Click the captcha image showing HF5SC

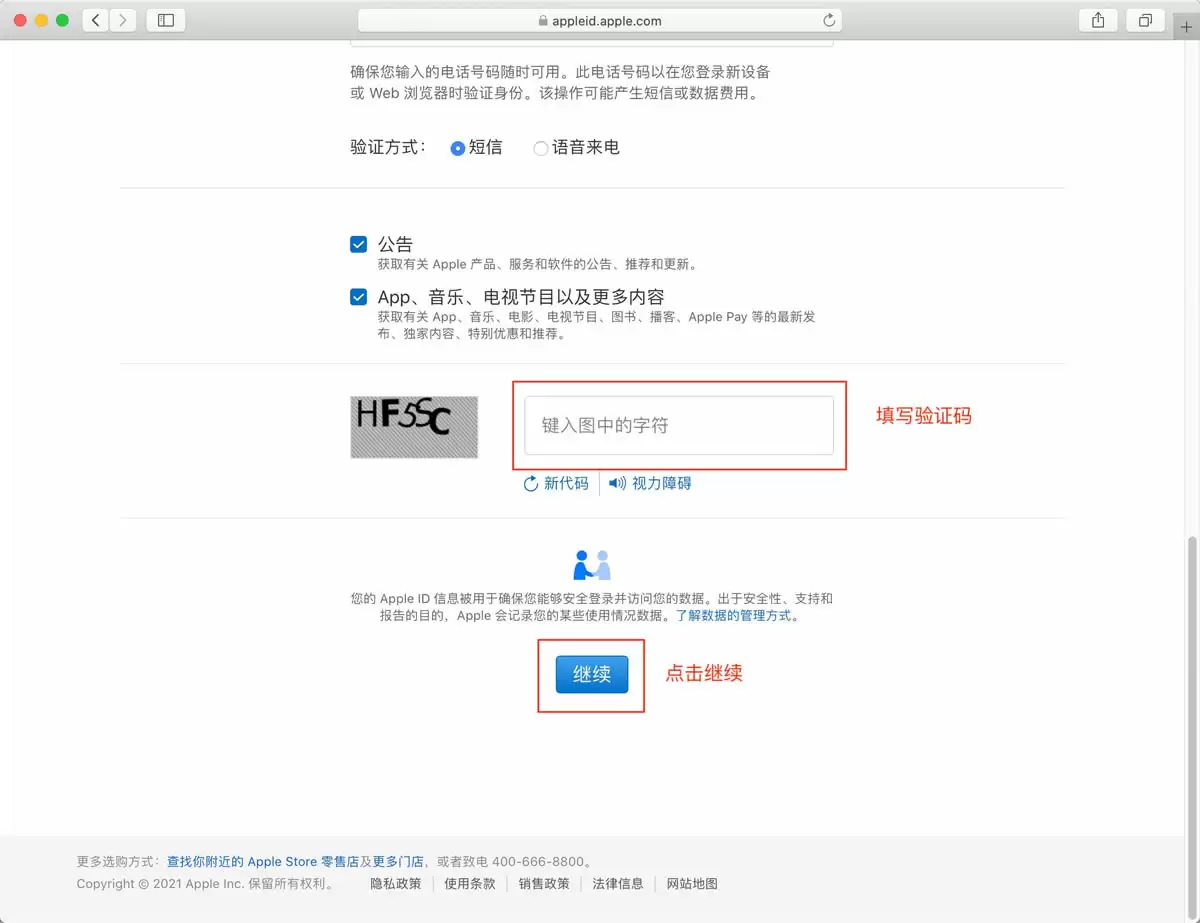coord(413,426)
